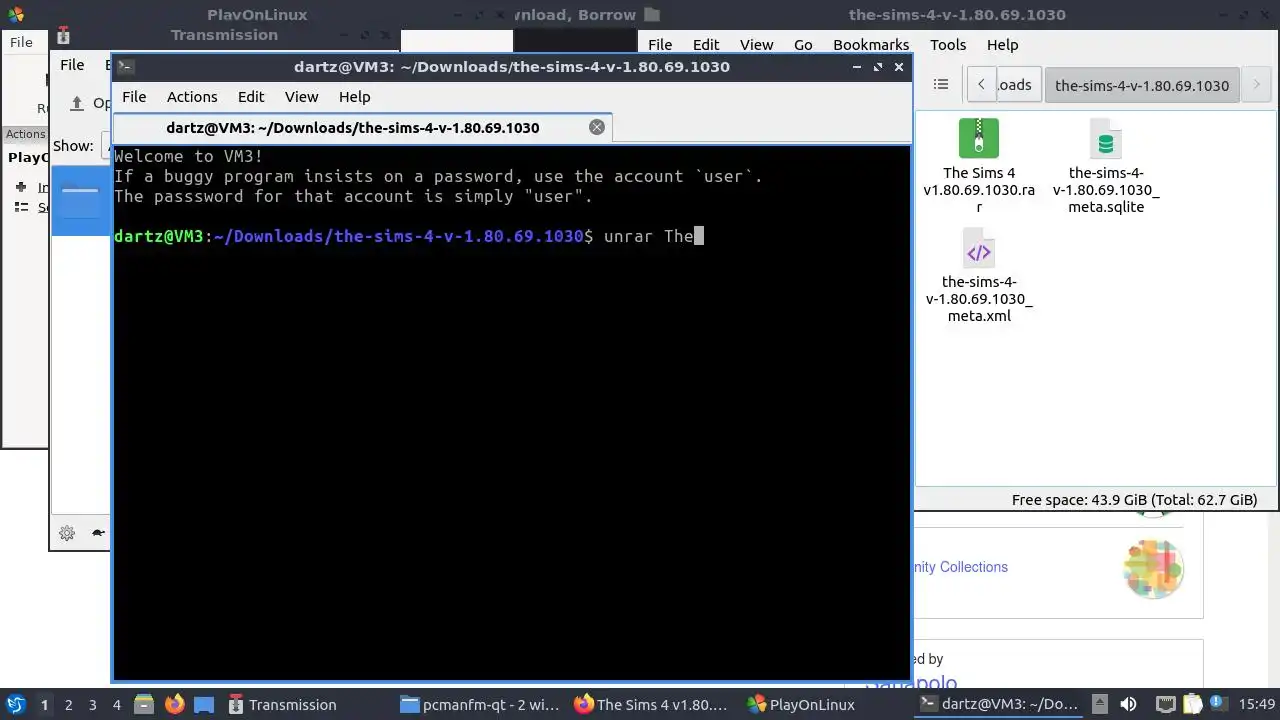Screen dimensions: 1280x720
Task: Switch to workspace 3
Action: 92,705
